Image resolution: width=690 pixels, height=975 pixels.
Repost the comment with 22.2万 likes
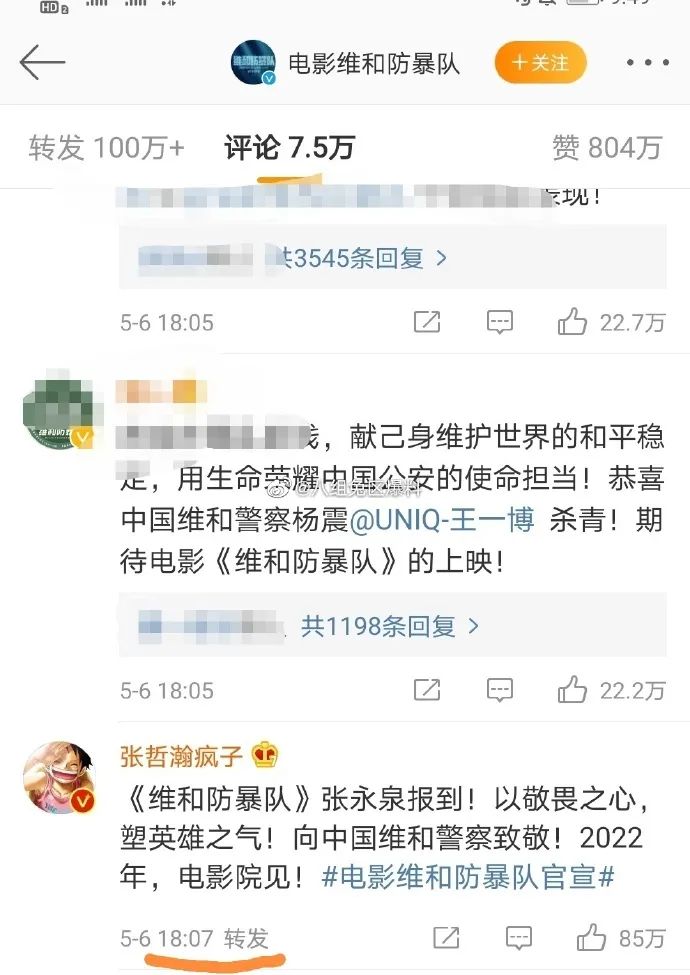427,690
